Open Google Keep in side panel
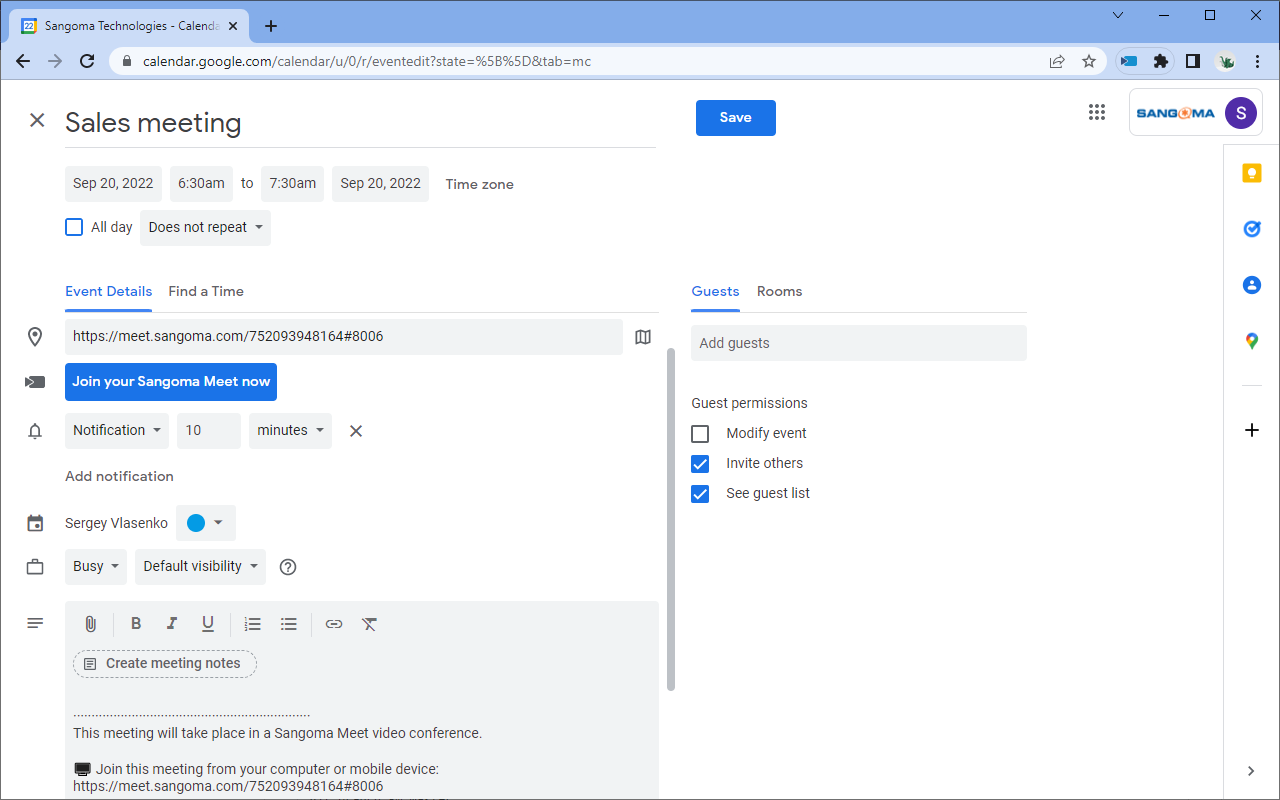 point(1251,173)
